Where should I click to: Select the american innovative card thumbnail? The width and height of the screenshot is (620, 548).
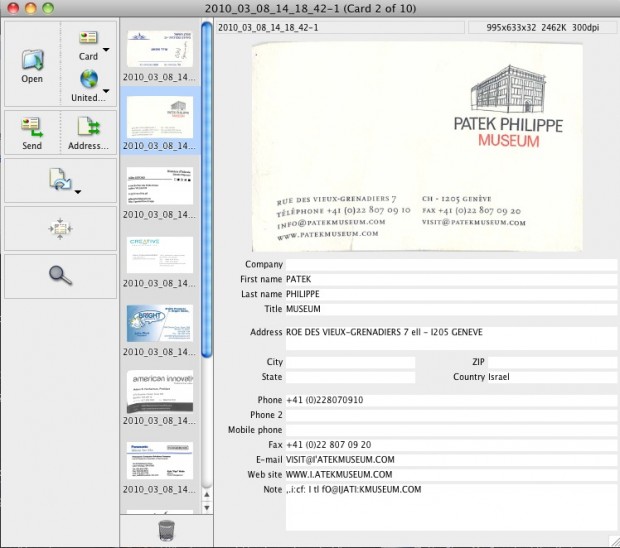point(160,392)
